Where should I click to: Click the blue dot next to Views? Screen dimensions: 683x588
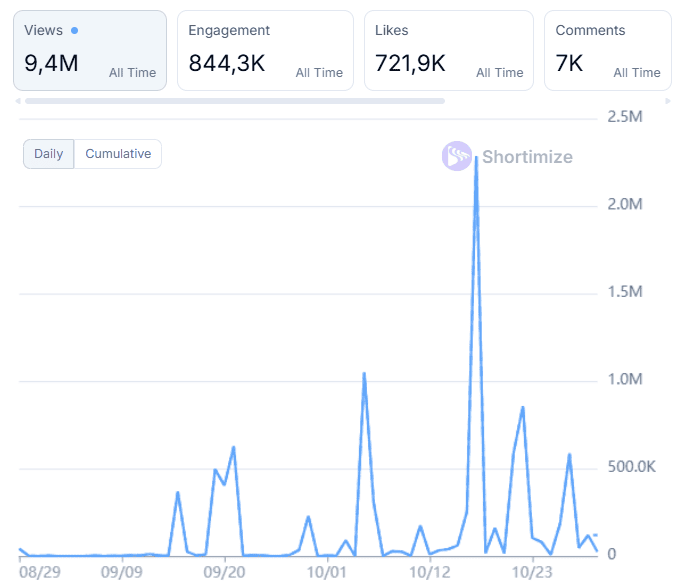[x=74, y=31]
